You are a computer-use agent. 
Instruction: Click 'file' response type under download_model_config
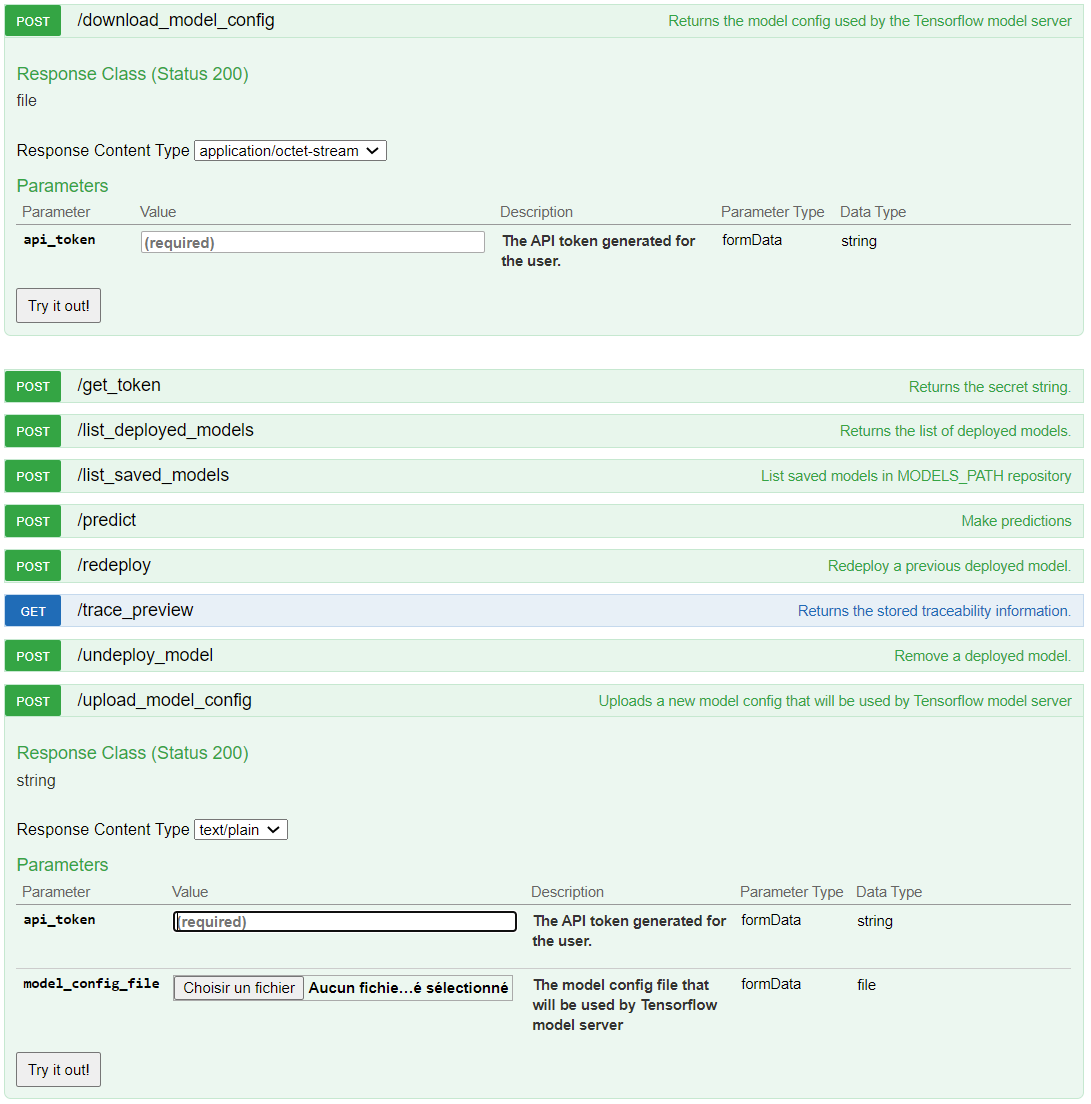[27, 101]
